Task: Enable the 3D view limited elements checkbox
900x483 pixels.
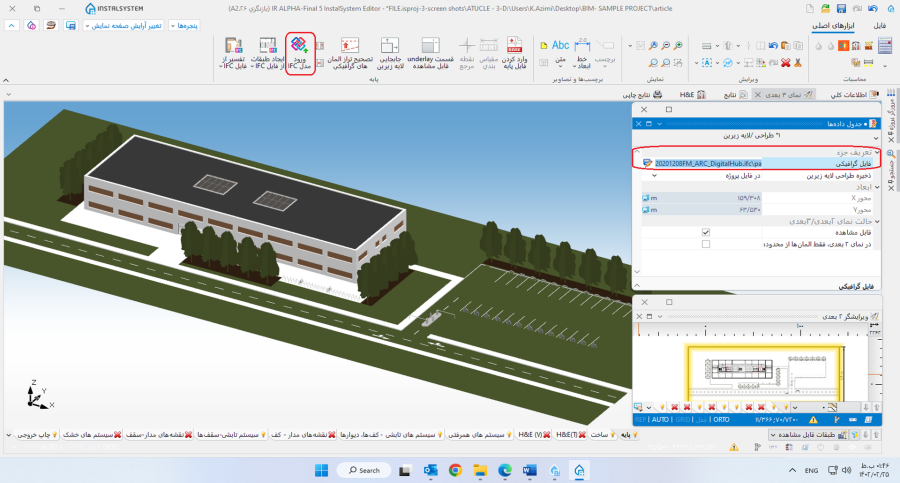Action: click(706, 243)
